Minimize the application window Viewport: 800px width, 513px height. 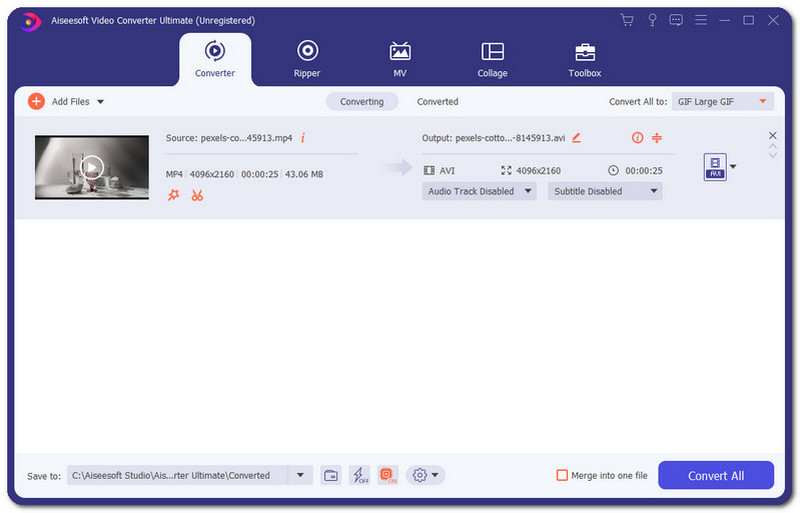(x=724, y=20)
